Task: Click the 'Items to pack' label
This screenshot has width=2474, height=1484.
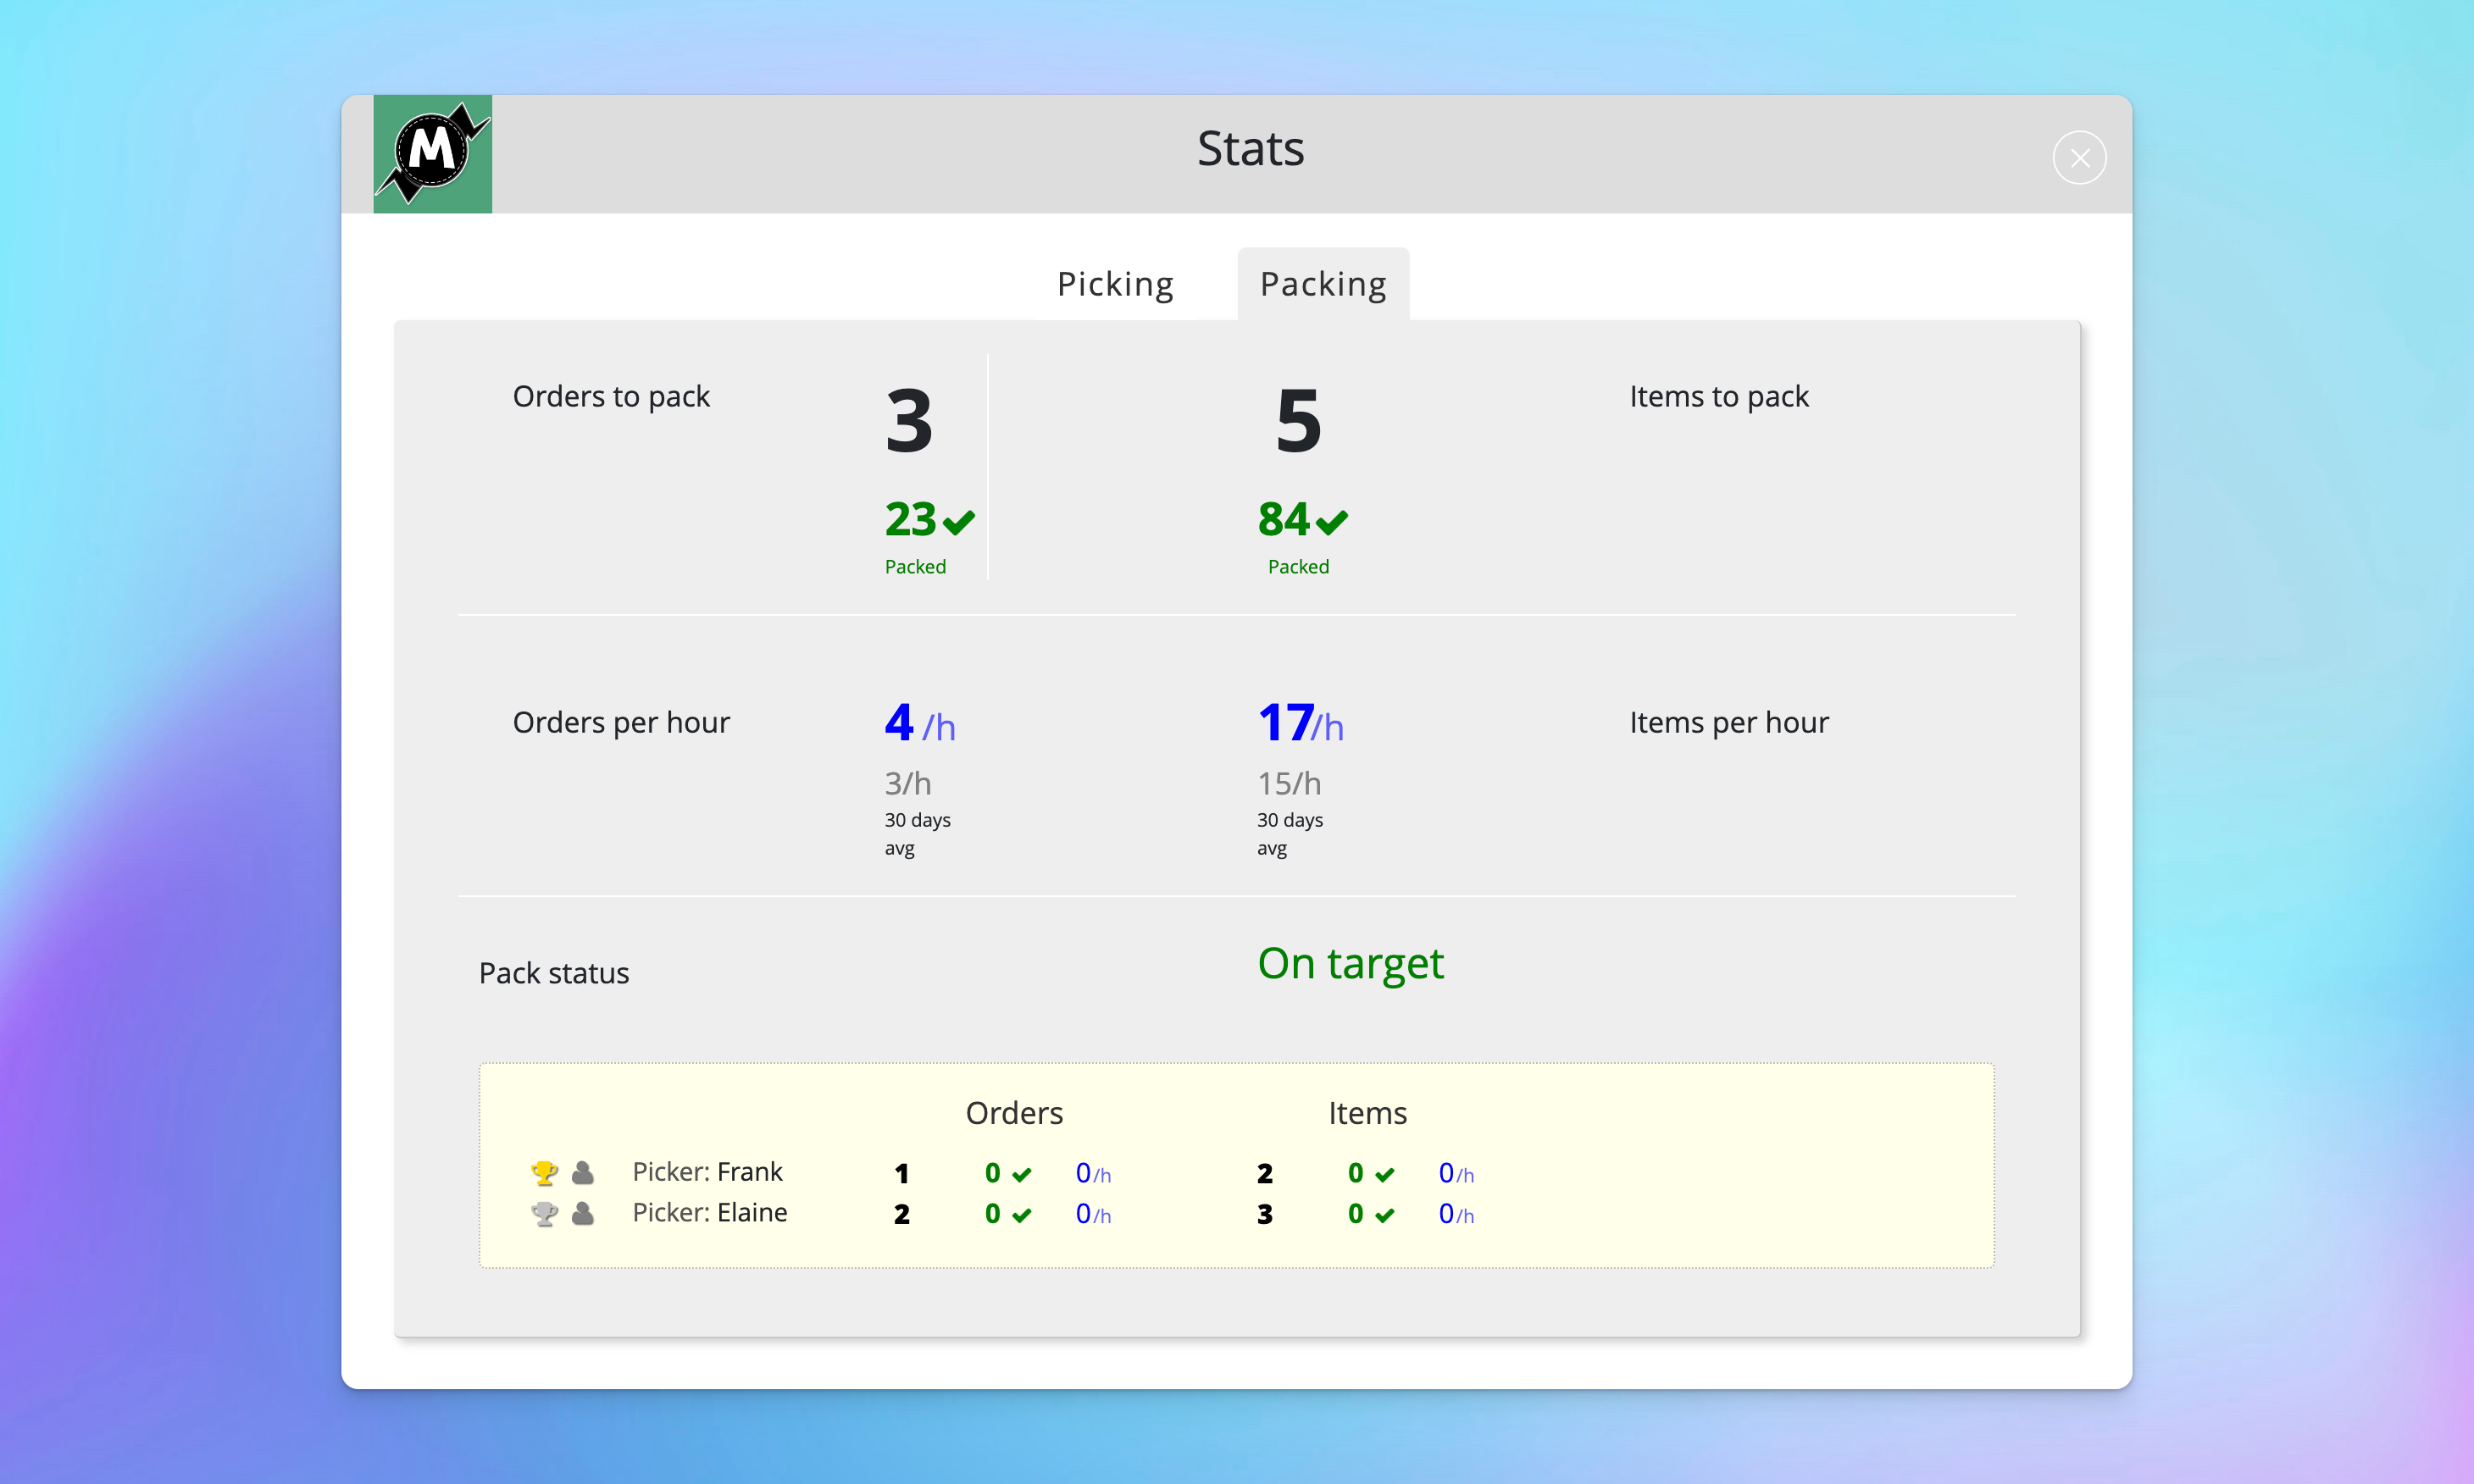Action: 1719,397
